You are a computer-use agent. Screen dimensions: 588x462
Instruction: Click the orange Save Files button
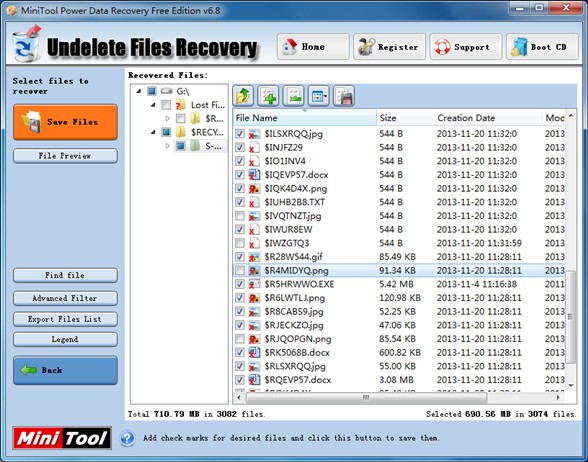(x=65, y=122)
